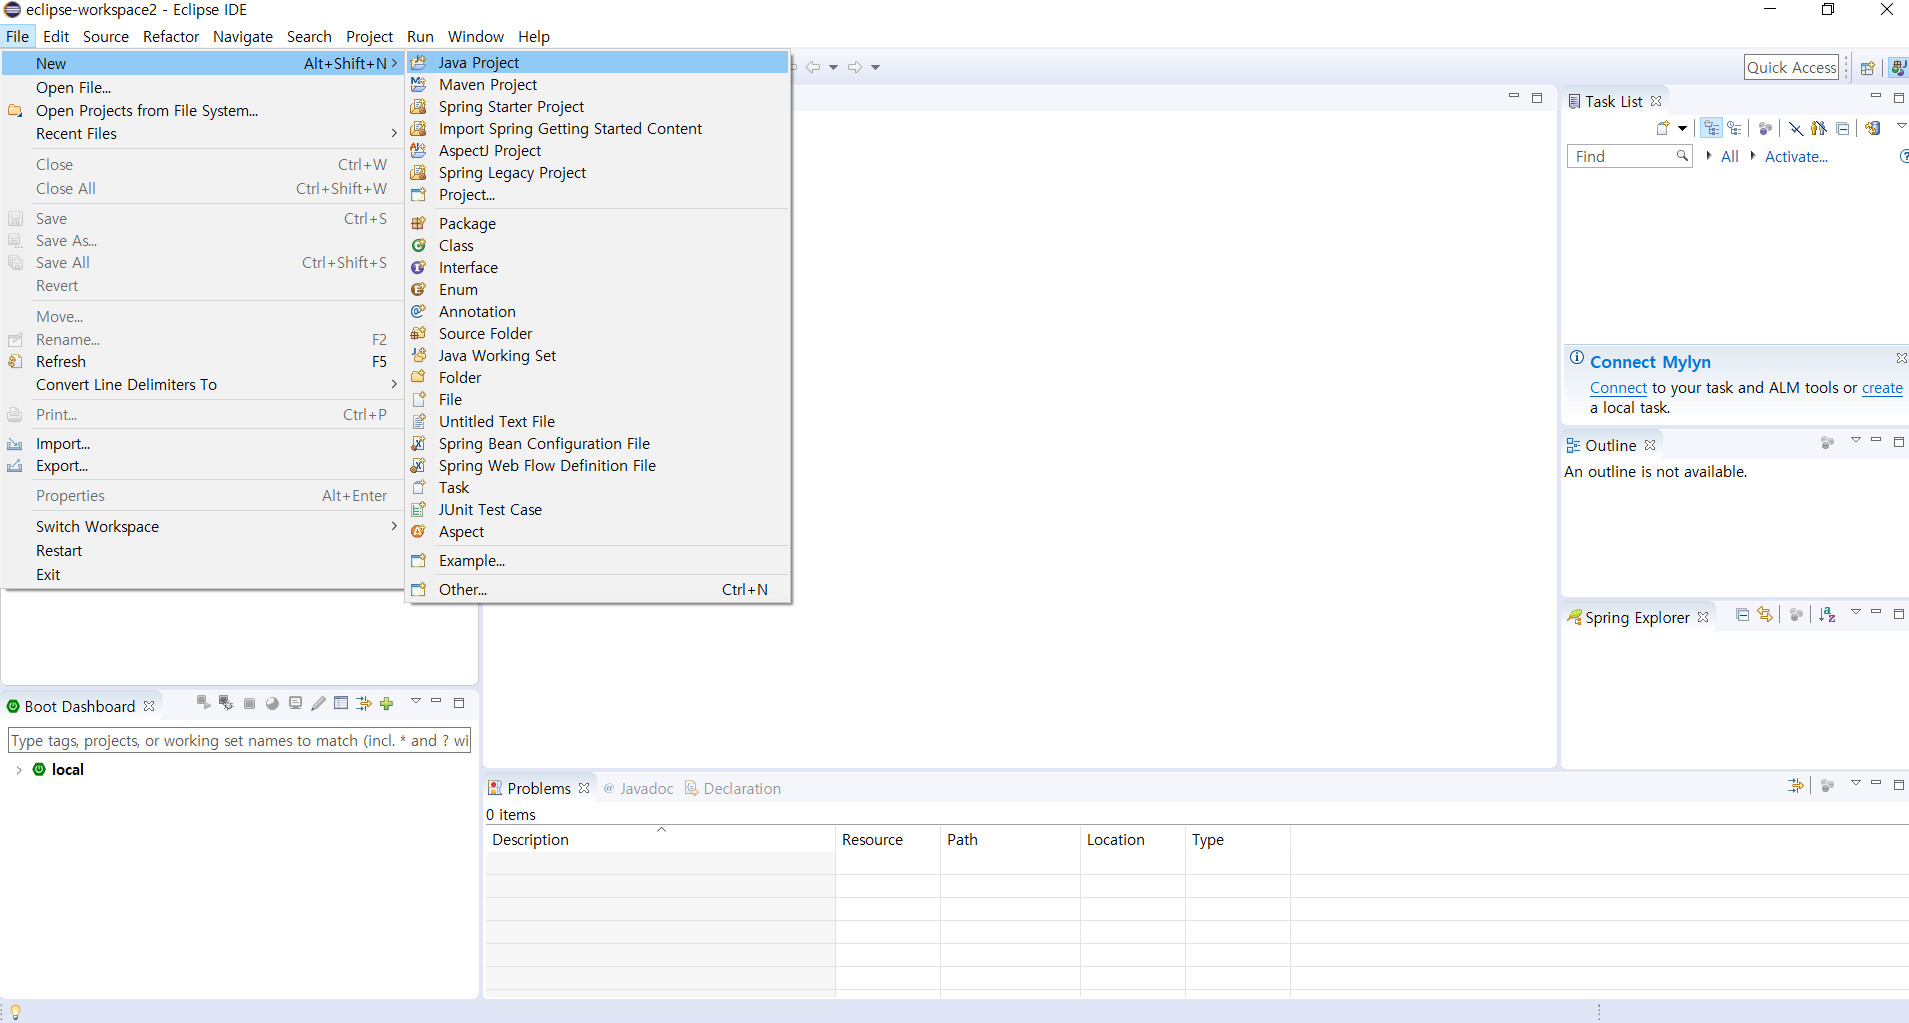1909x1023 pixels.
Task: Click the Interface icon in New submenu
Action: [x=419, y=268]
